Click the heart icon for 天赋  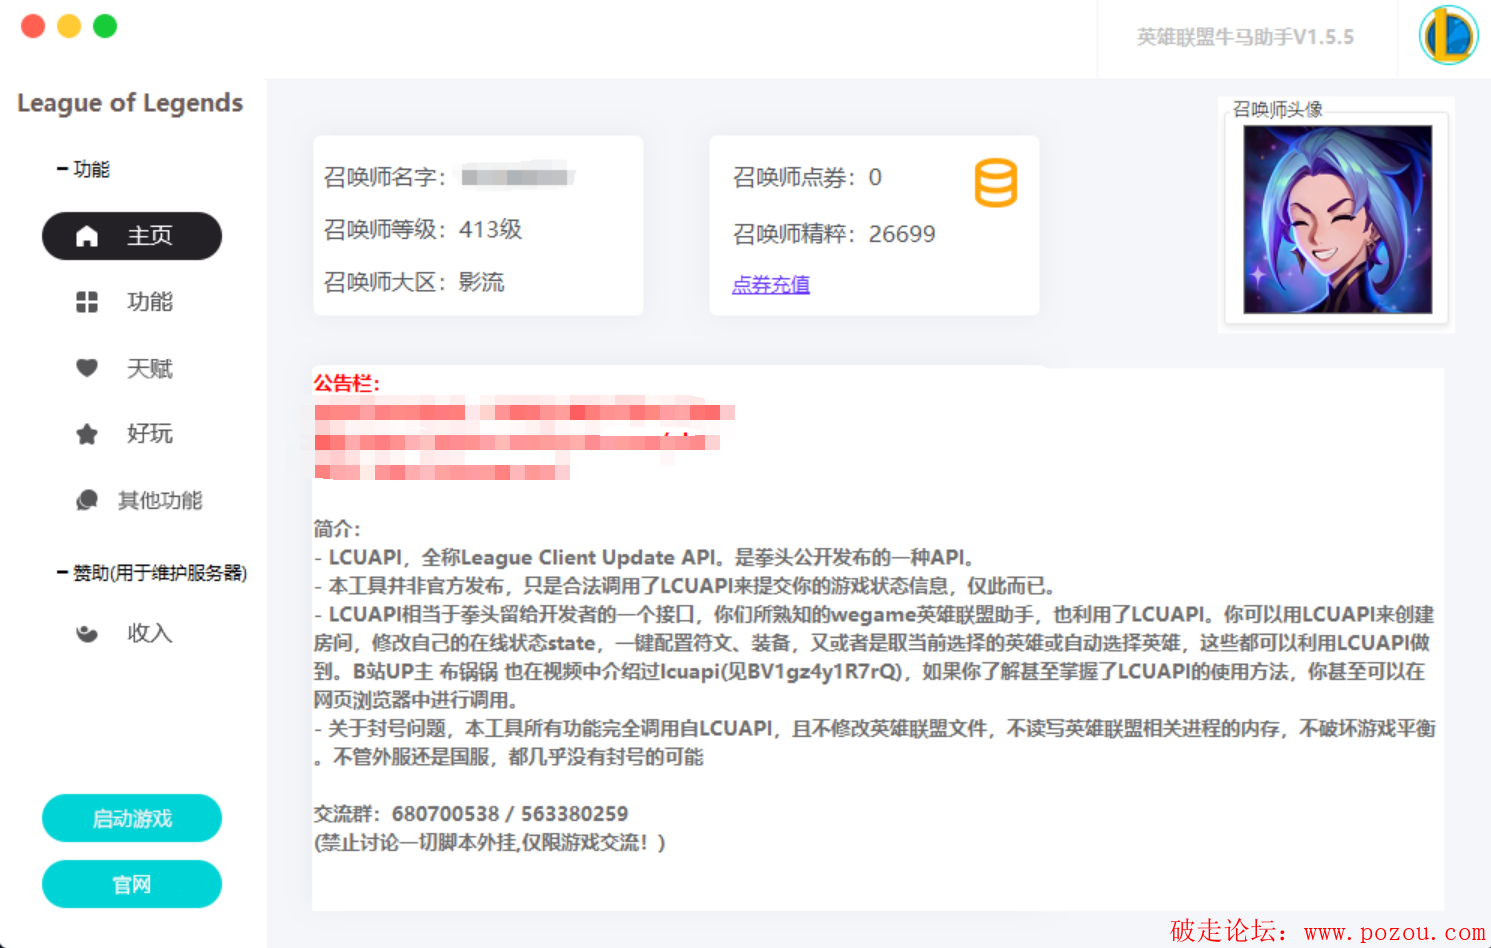(x=87, y=368)
